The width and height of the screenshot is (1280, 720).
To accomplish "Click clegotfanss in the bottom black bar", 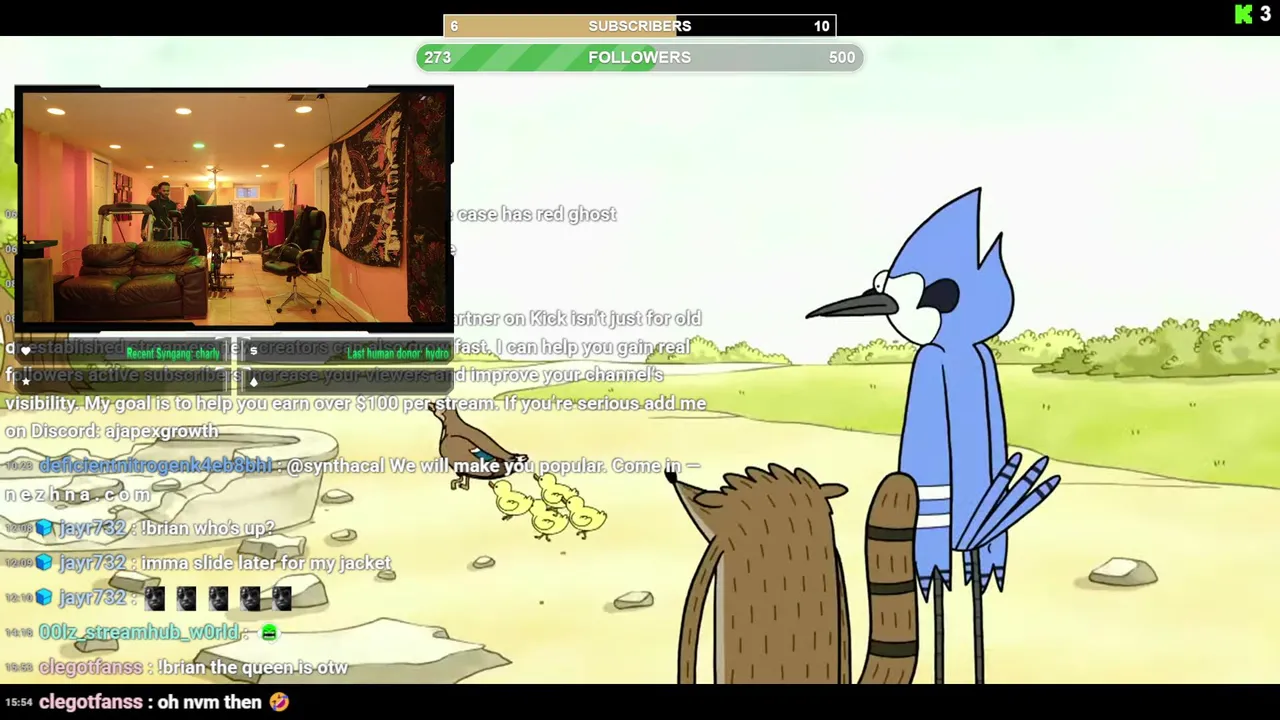I will [x=91, y=702].
